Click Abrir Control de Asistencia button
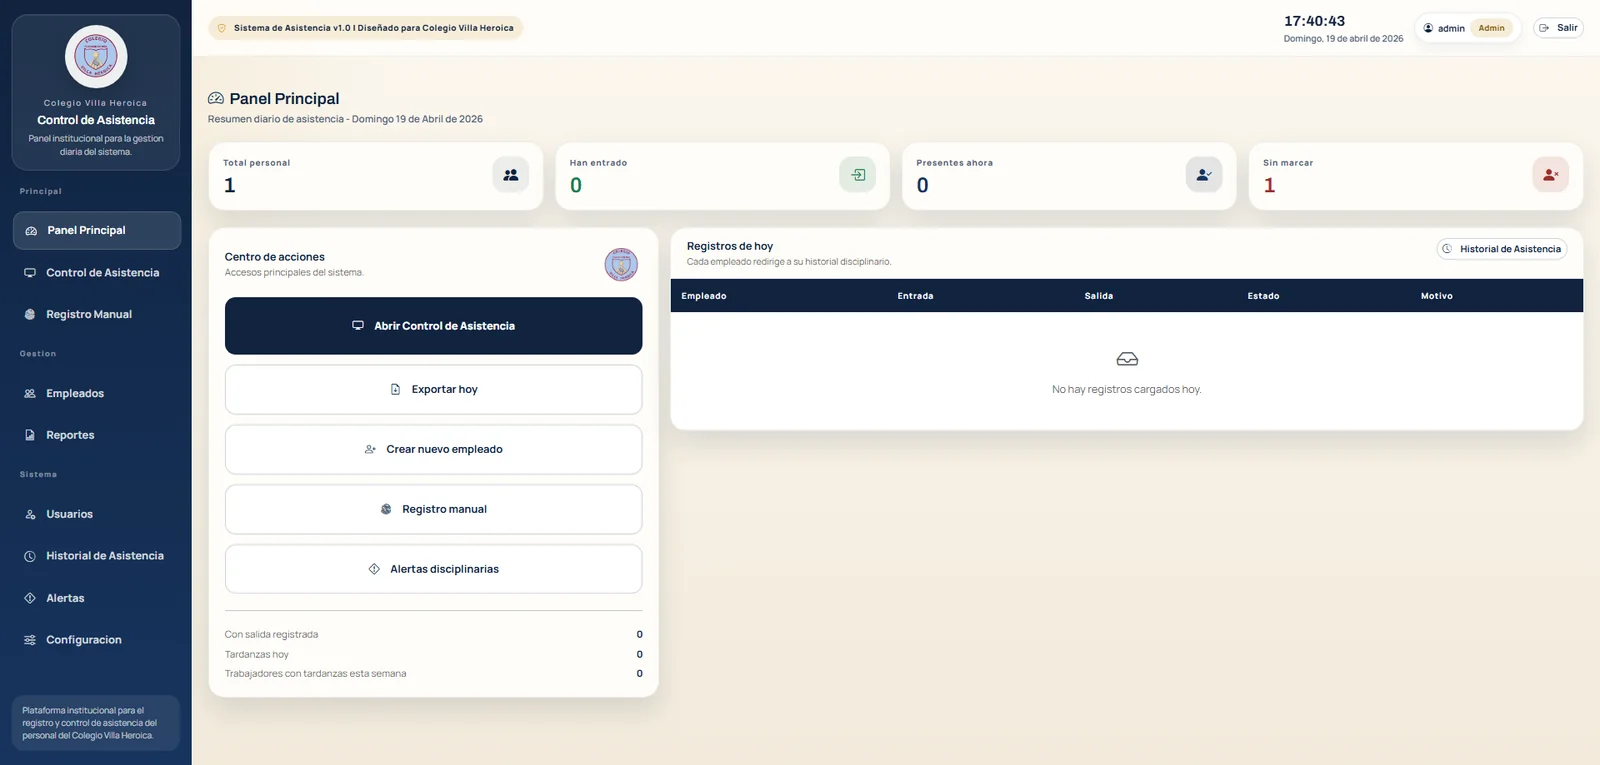 [x=433, y=326]
